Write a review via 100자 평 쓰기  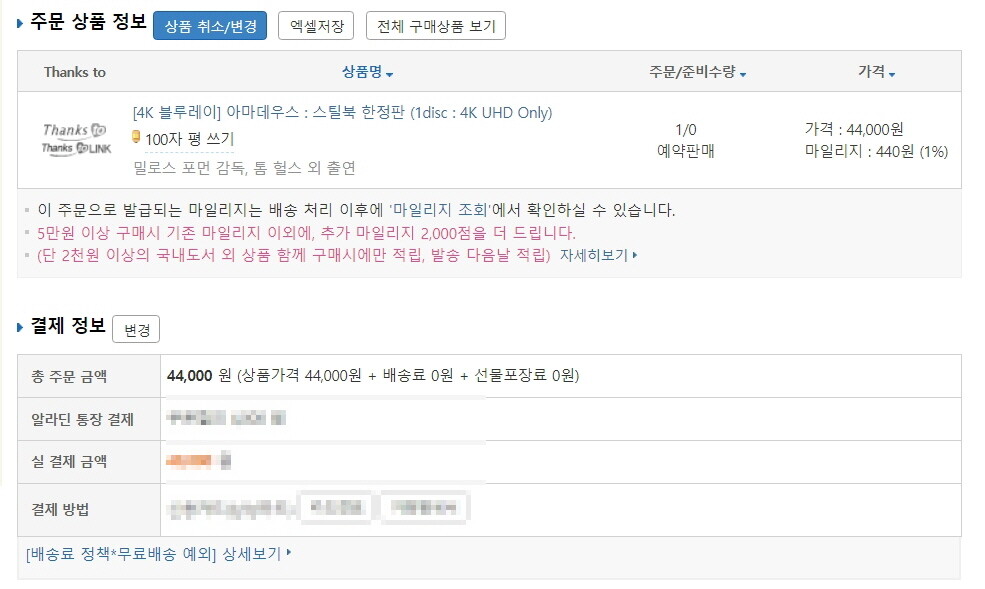coord(189,139)
